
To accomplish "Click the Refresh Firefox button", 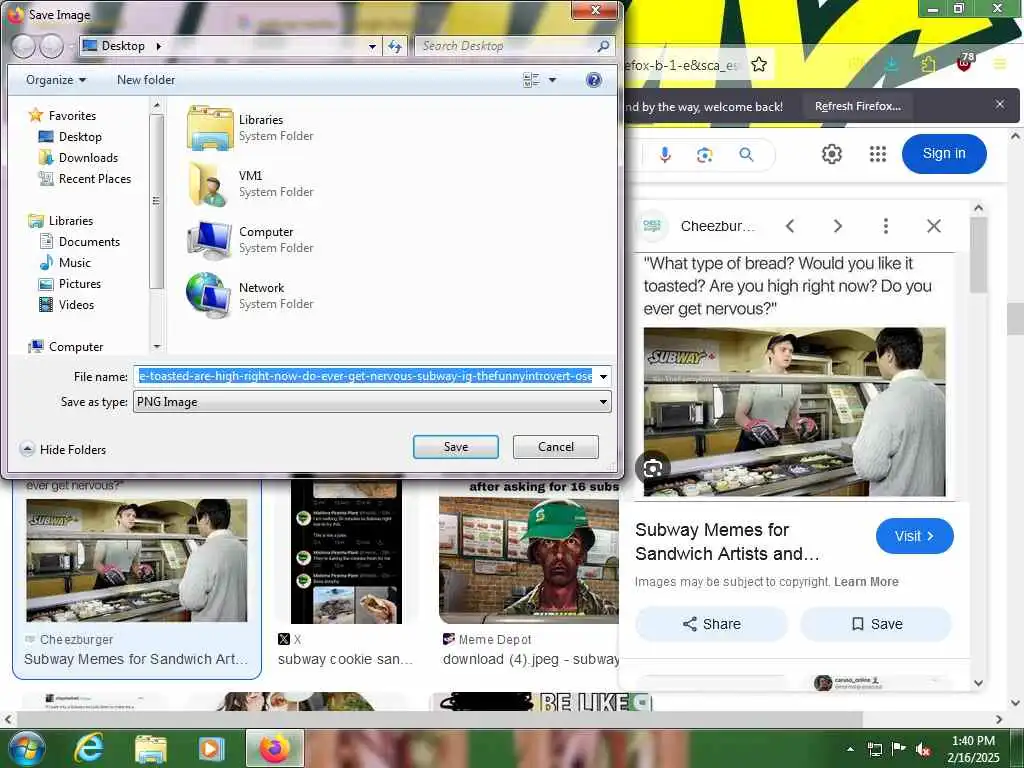I will 858,106.
